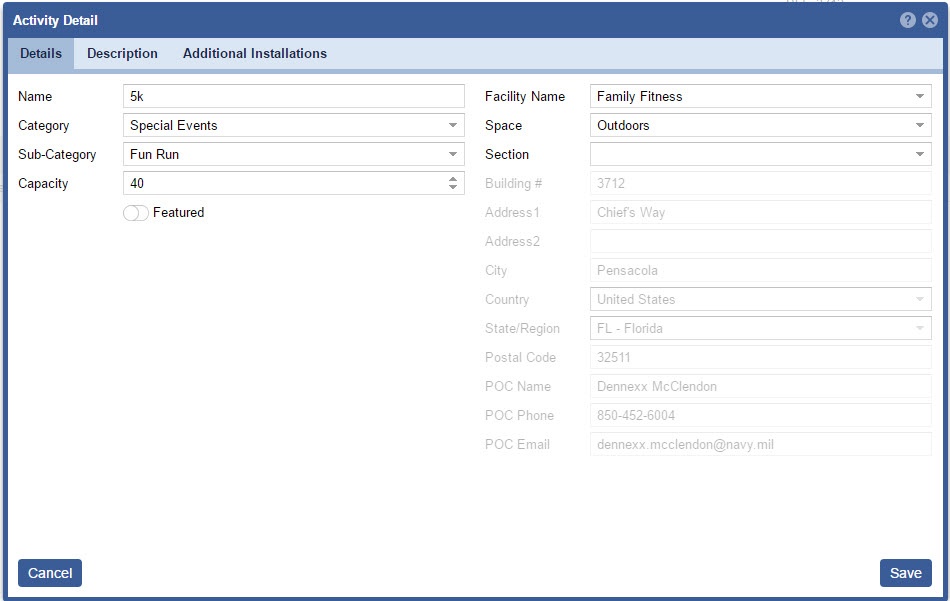Click the help question mark icon
This screenshot has height=601, width=950.
coord(907,20)
